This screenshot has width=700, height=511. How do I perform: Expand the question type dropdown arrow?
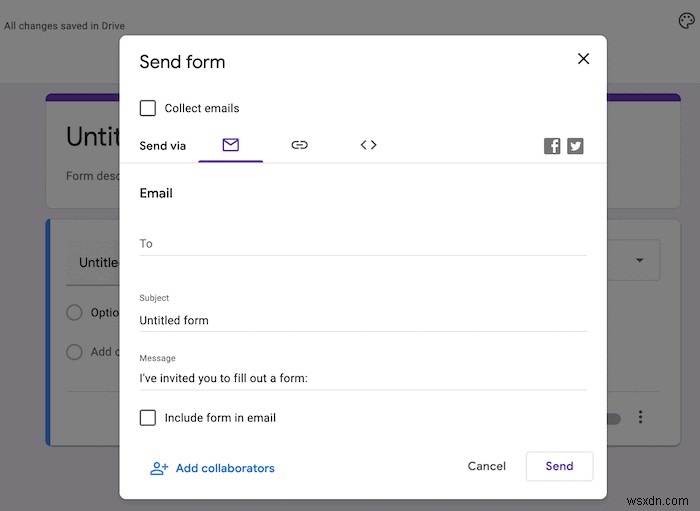639,261
